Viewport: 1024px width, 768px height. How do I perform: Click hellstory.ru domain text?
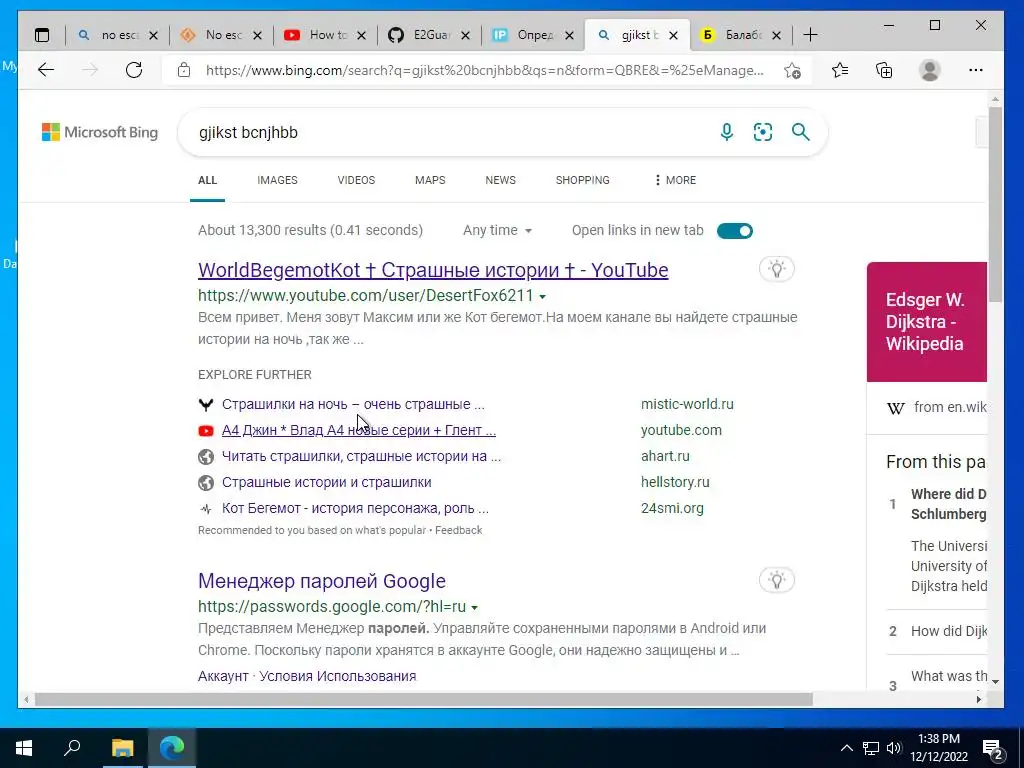(x=675, y=483)
